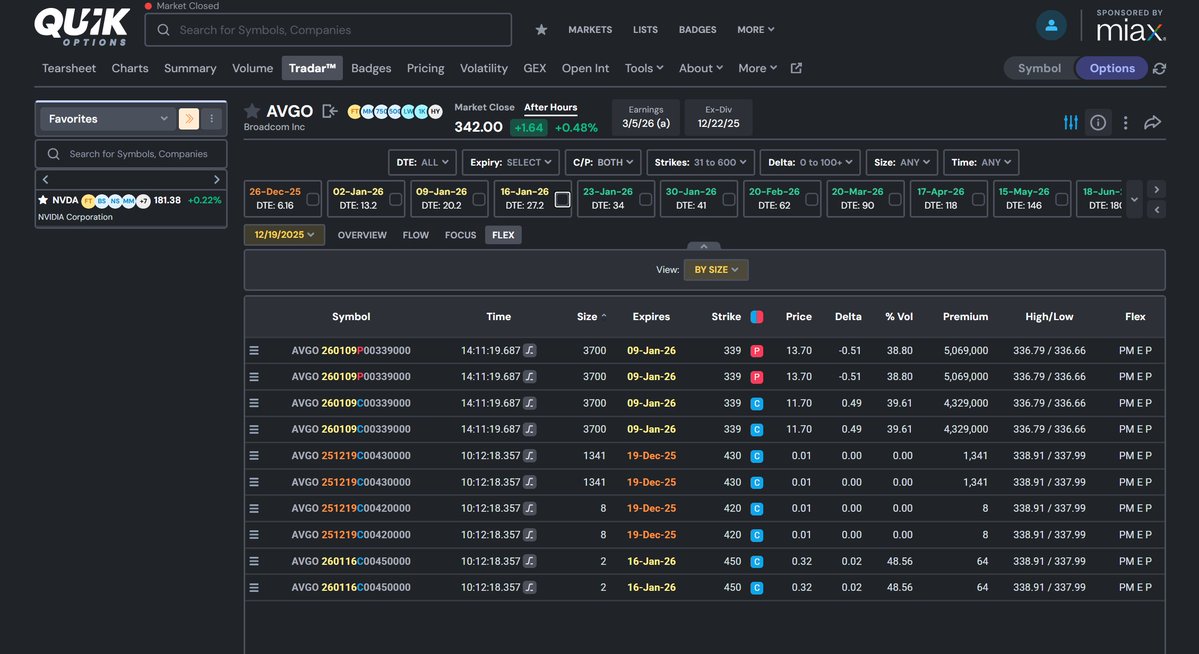Click the C call badge on first 450 strike row

click(x=756, y=561)
